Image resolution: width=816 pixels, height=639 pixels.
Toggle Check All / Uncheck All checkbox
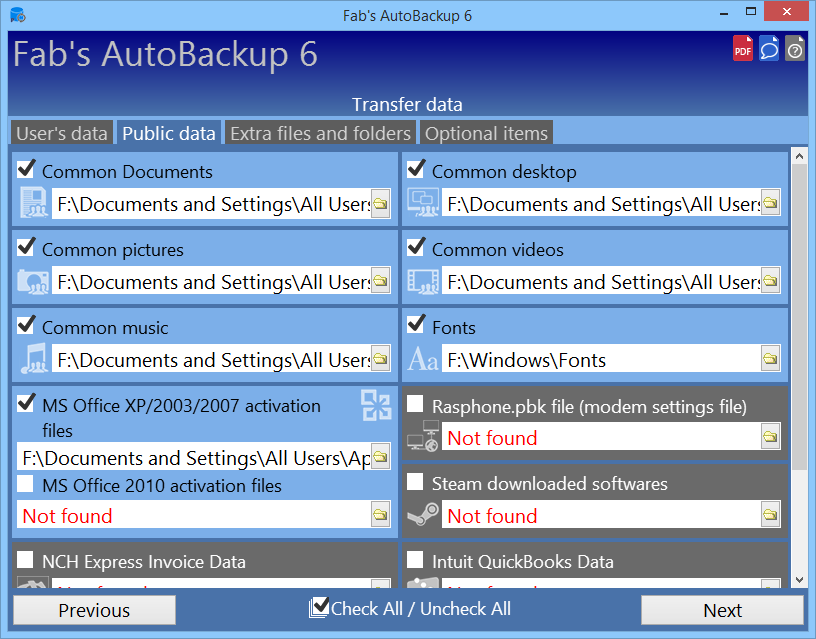320,607
